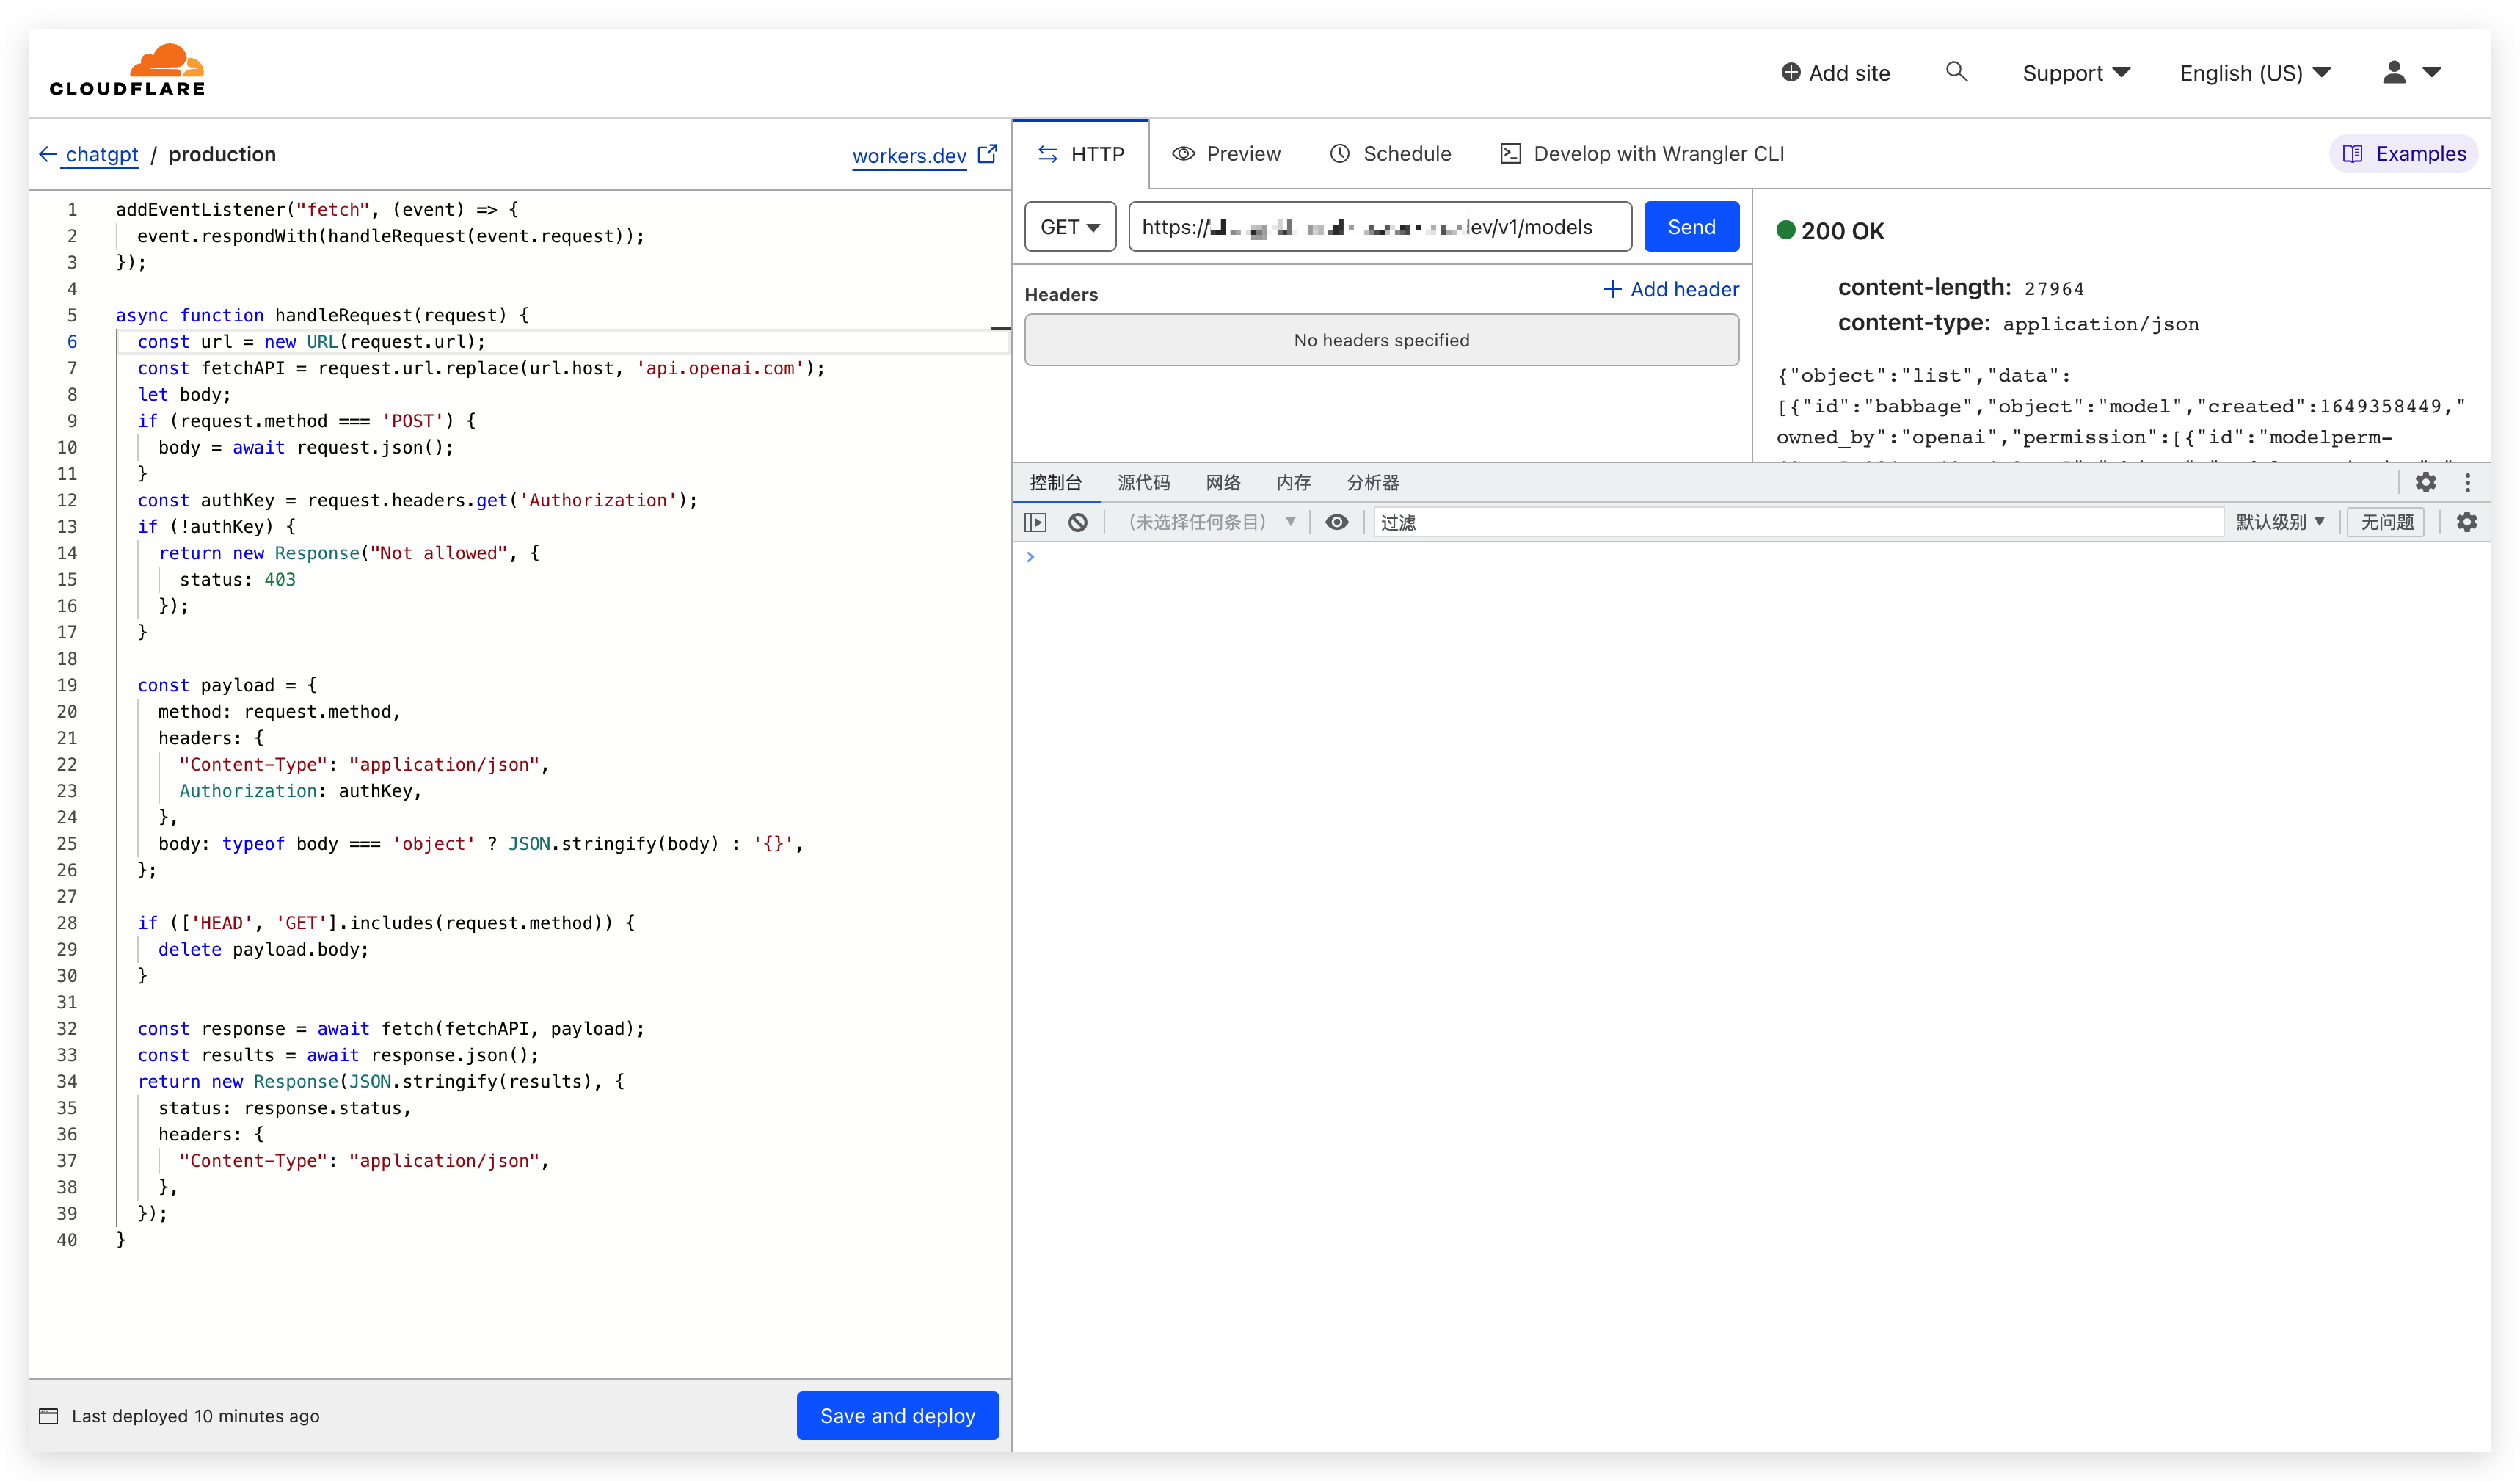The width and height of the screenshot is (2520, 1481).
Task: Open the devtools three-dot menu
Action: (x=2467, y=482)
